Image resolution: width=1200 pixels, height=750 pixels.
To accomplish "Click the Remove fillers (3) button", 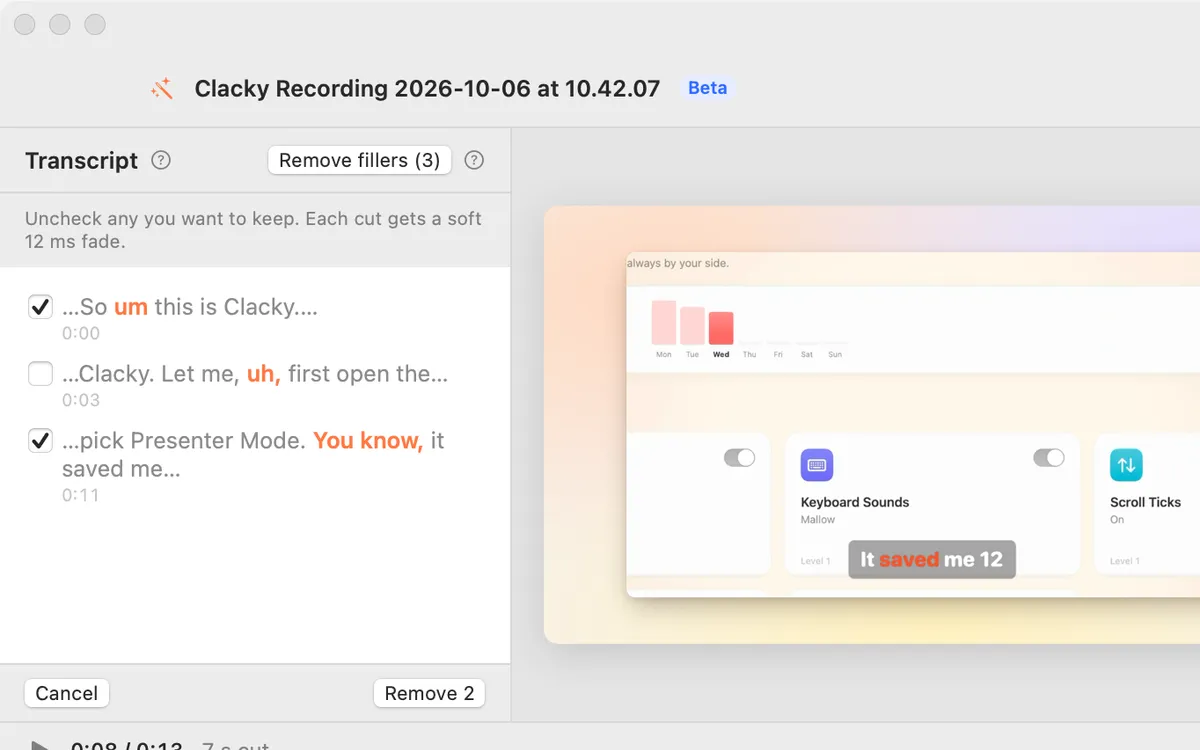I will click(x=360, y=160).
